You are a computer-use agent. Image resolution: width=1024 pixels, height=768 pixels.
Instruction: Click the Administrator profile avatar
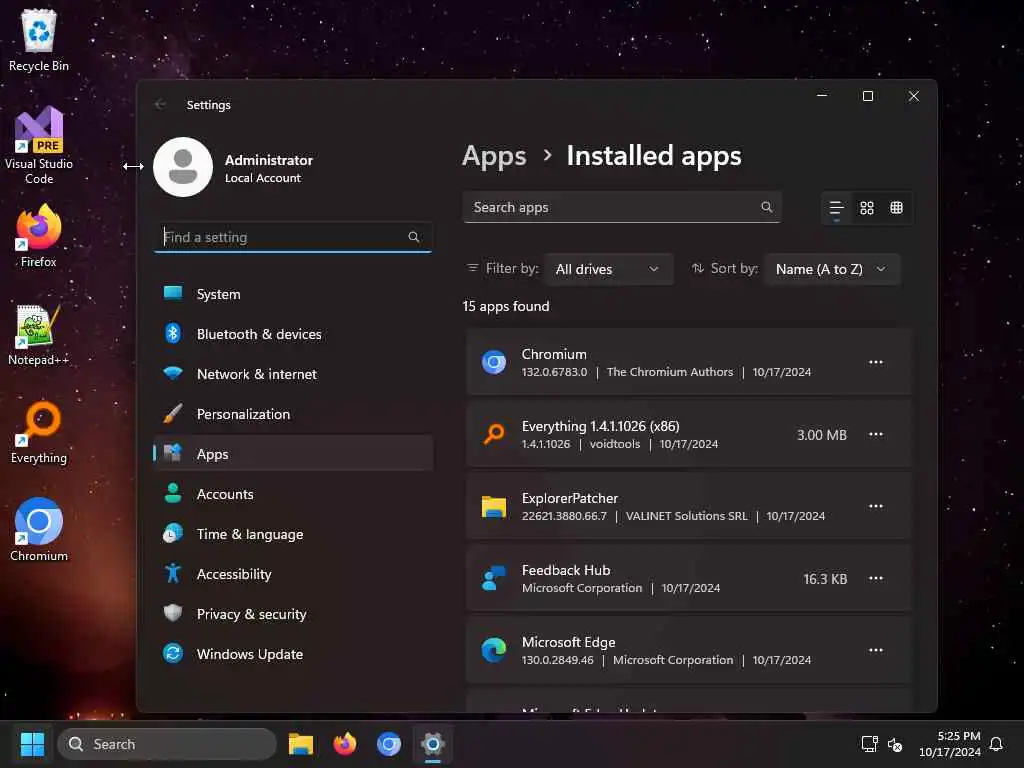point(183,167)
